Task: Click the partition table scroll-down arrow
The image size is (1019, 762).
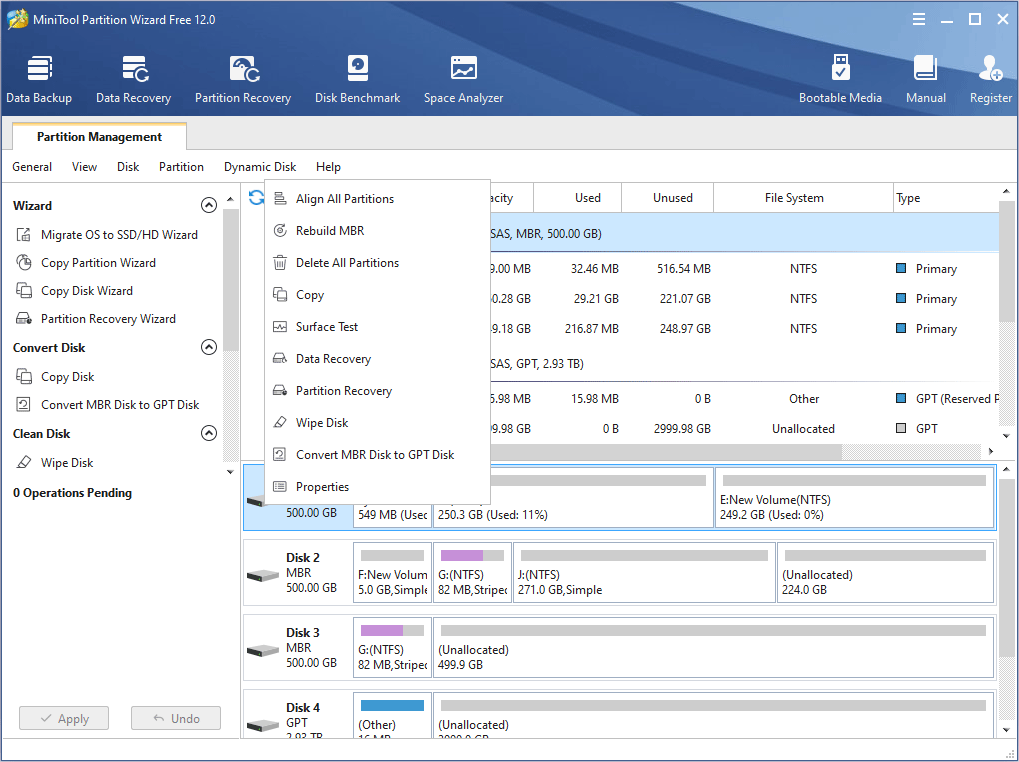Action: point(1006,436)
